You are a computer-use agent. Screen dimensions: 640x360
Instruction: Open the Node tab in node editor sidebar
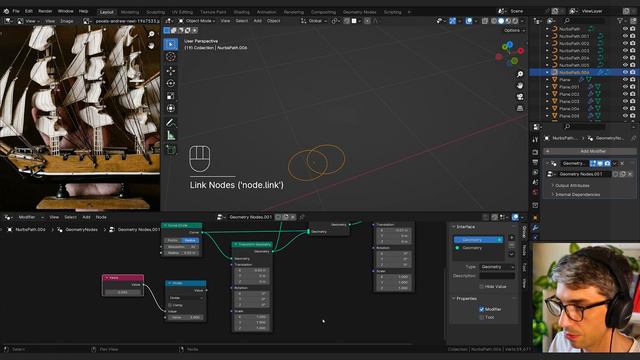tap(524, 250)
